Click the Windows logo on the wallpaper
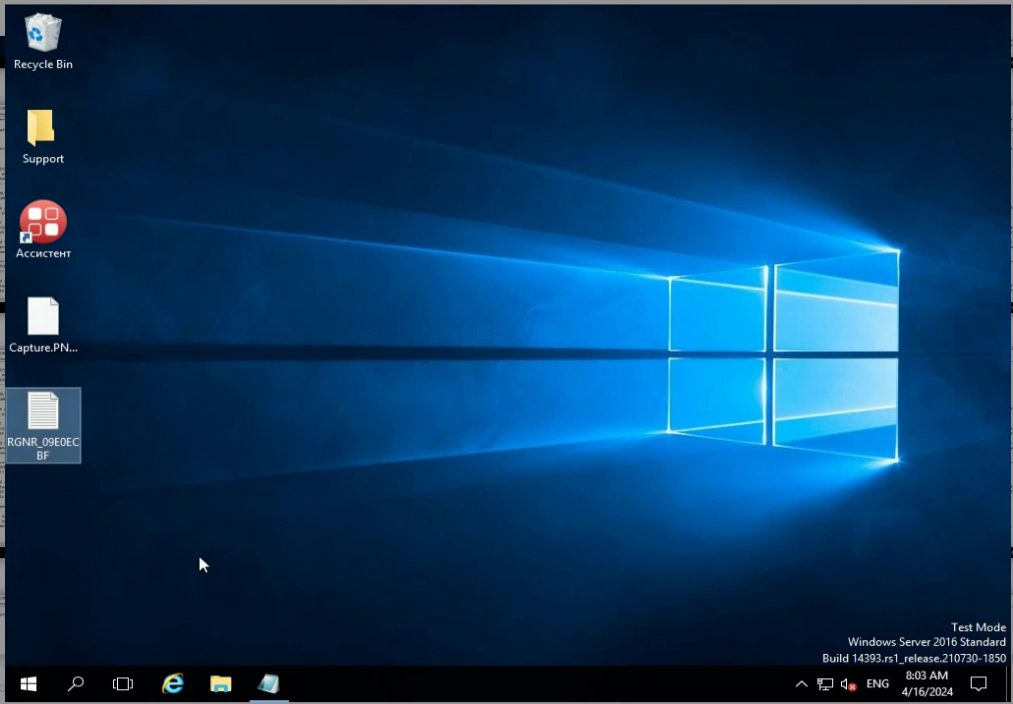 (x=783, y=355)
